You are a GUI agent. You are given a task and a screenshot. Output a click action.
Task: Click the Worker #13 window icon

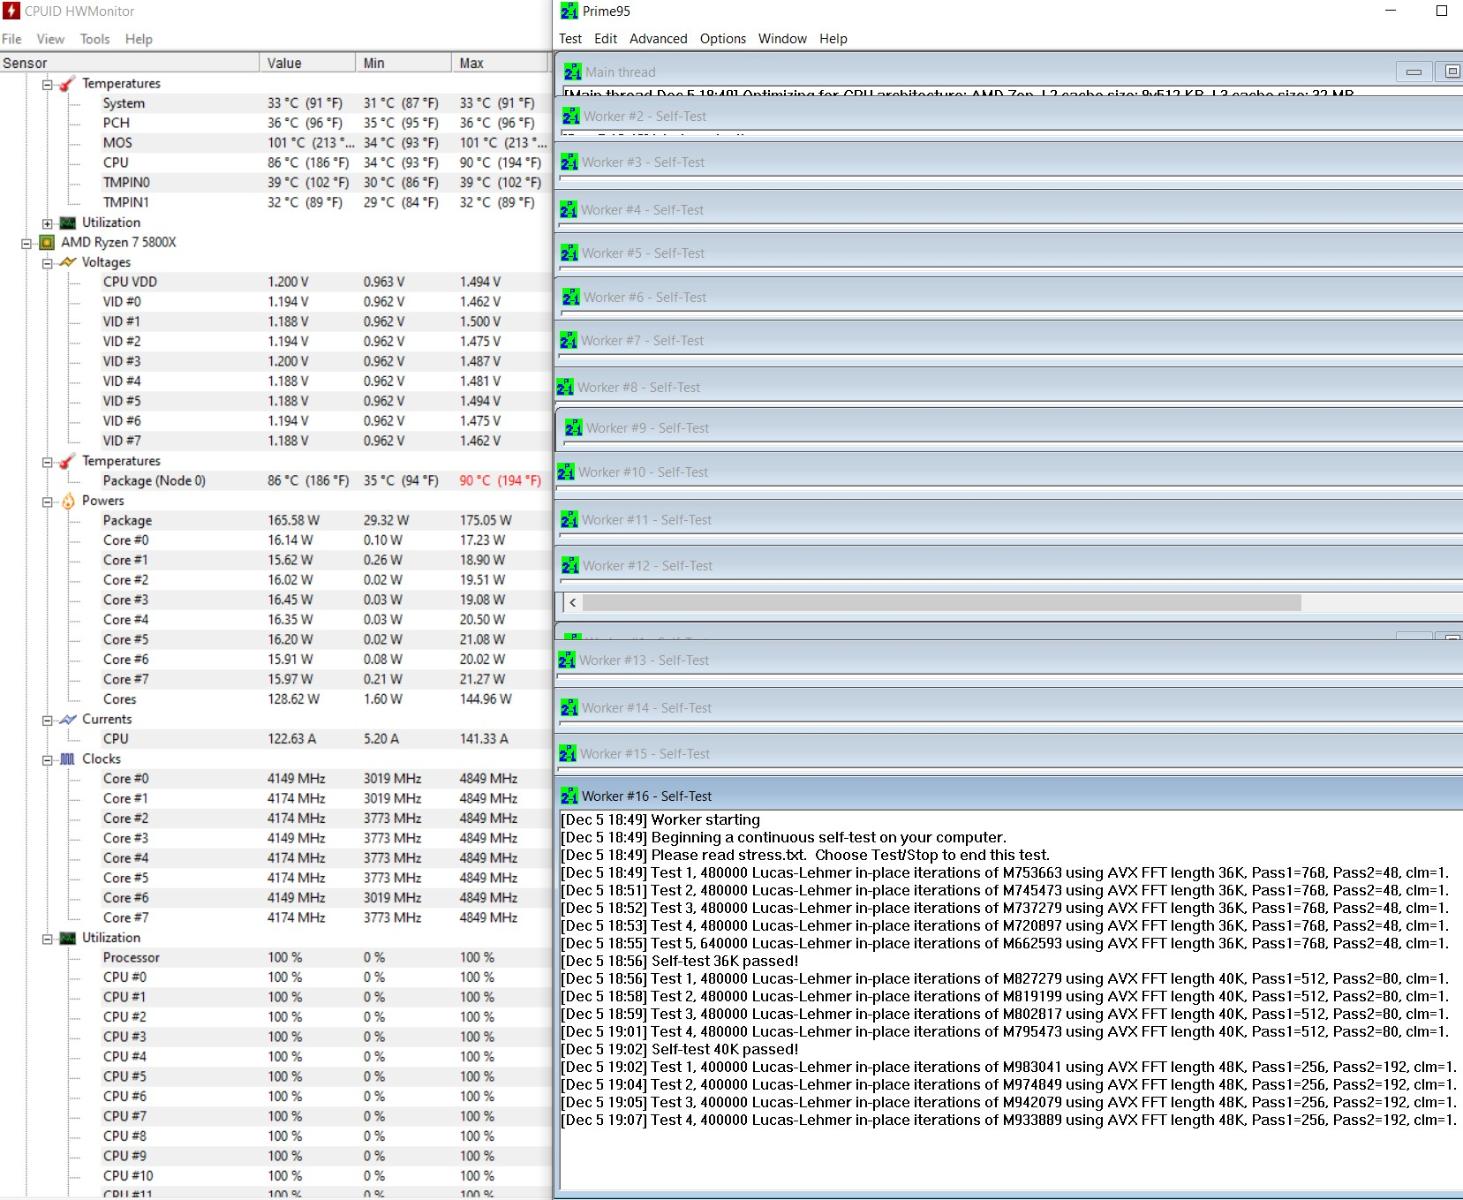[567, 660]
